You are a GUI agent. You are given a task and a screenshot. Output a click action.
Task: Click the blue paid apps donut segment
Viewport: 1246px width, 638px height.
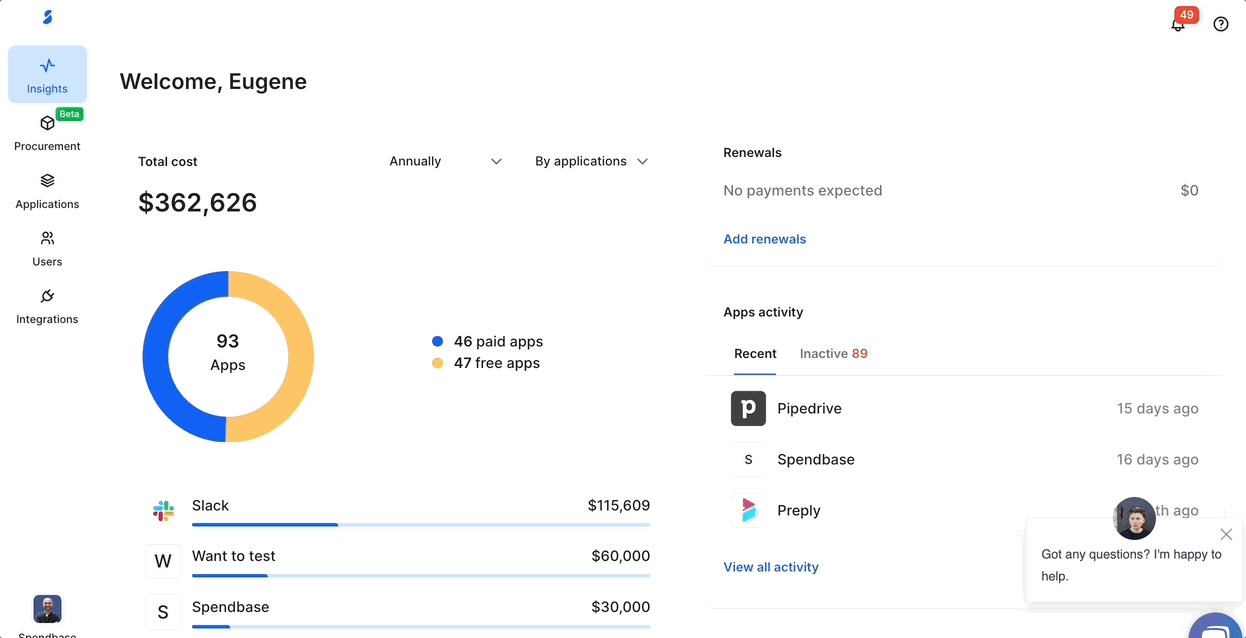(x=156, y=357)
